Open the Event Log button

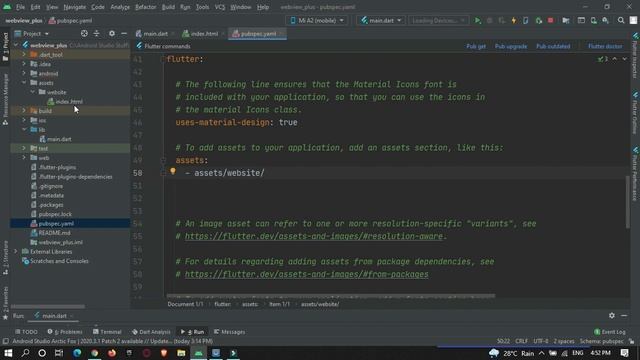click(609, 332)
